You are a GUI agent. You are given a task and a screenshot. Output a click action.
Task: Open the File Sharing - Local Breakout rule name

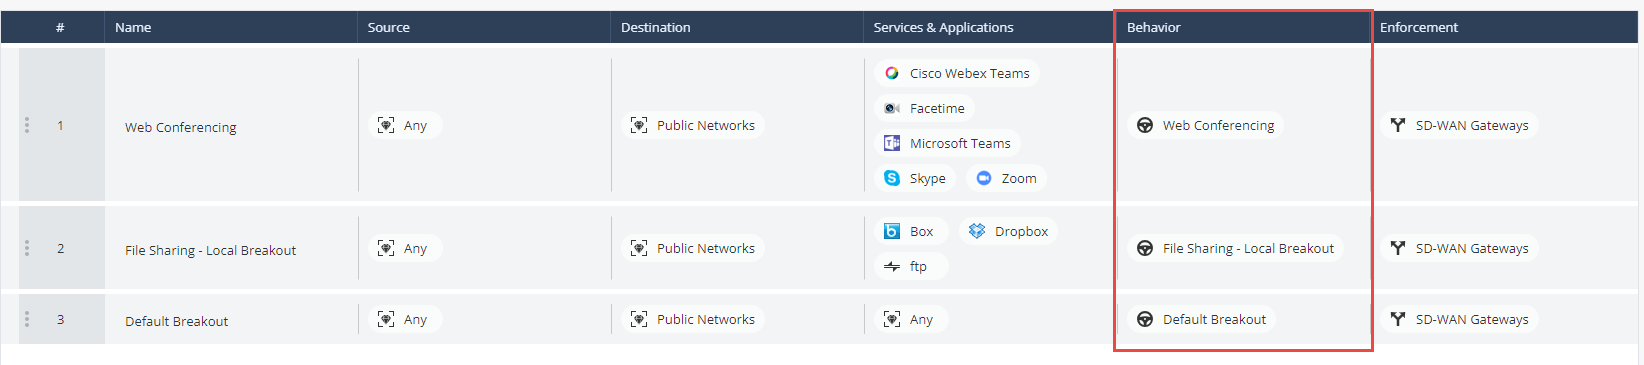[210, 250]
